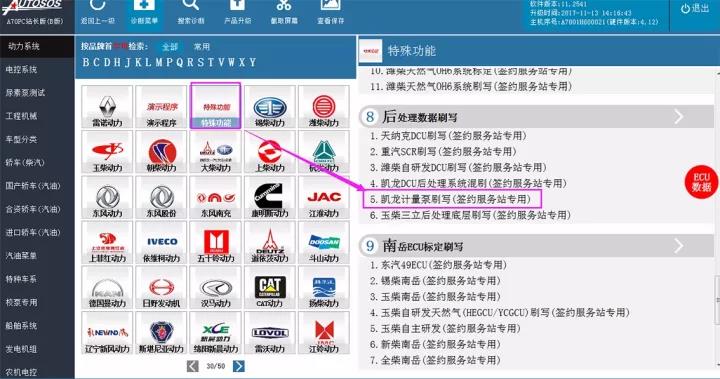Open the JAC 江淮动力 icon

tap(324, 198)
